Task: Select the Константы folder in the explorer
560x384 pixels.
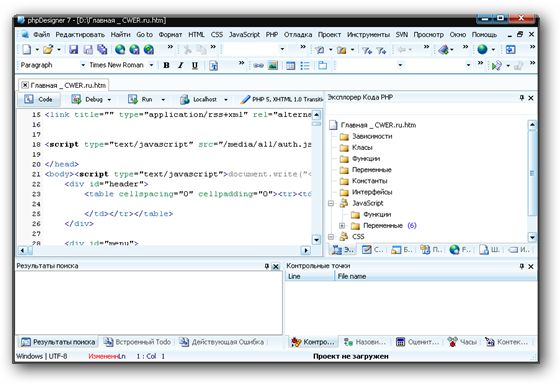Action: click(364, 181)
